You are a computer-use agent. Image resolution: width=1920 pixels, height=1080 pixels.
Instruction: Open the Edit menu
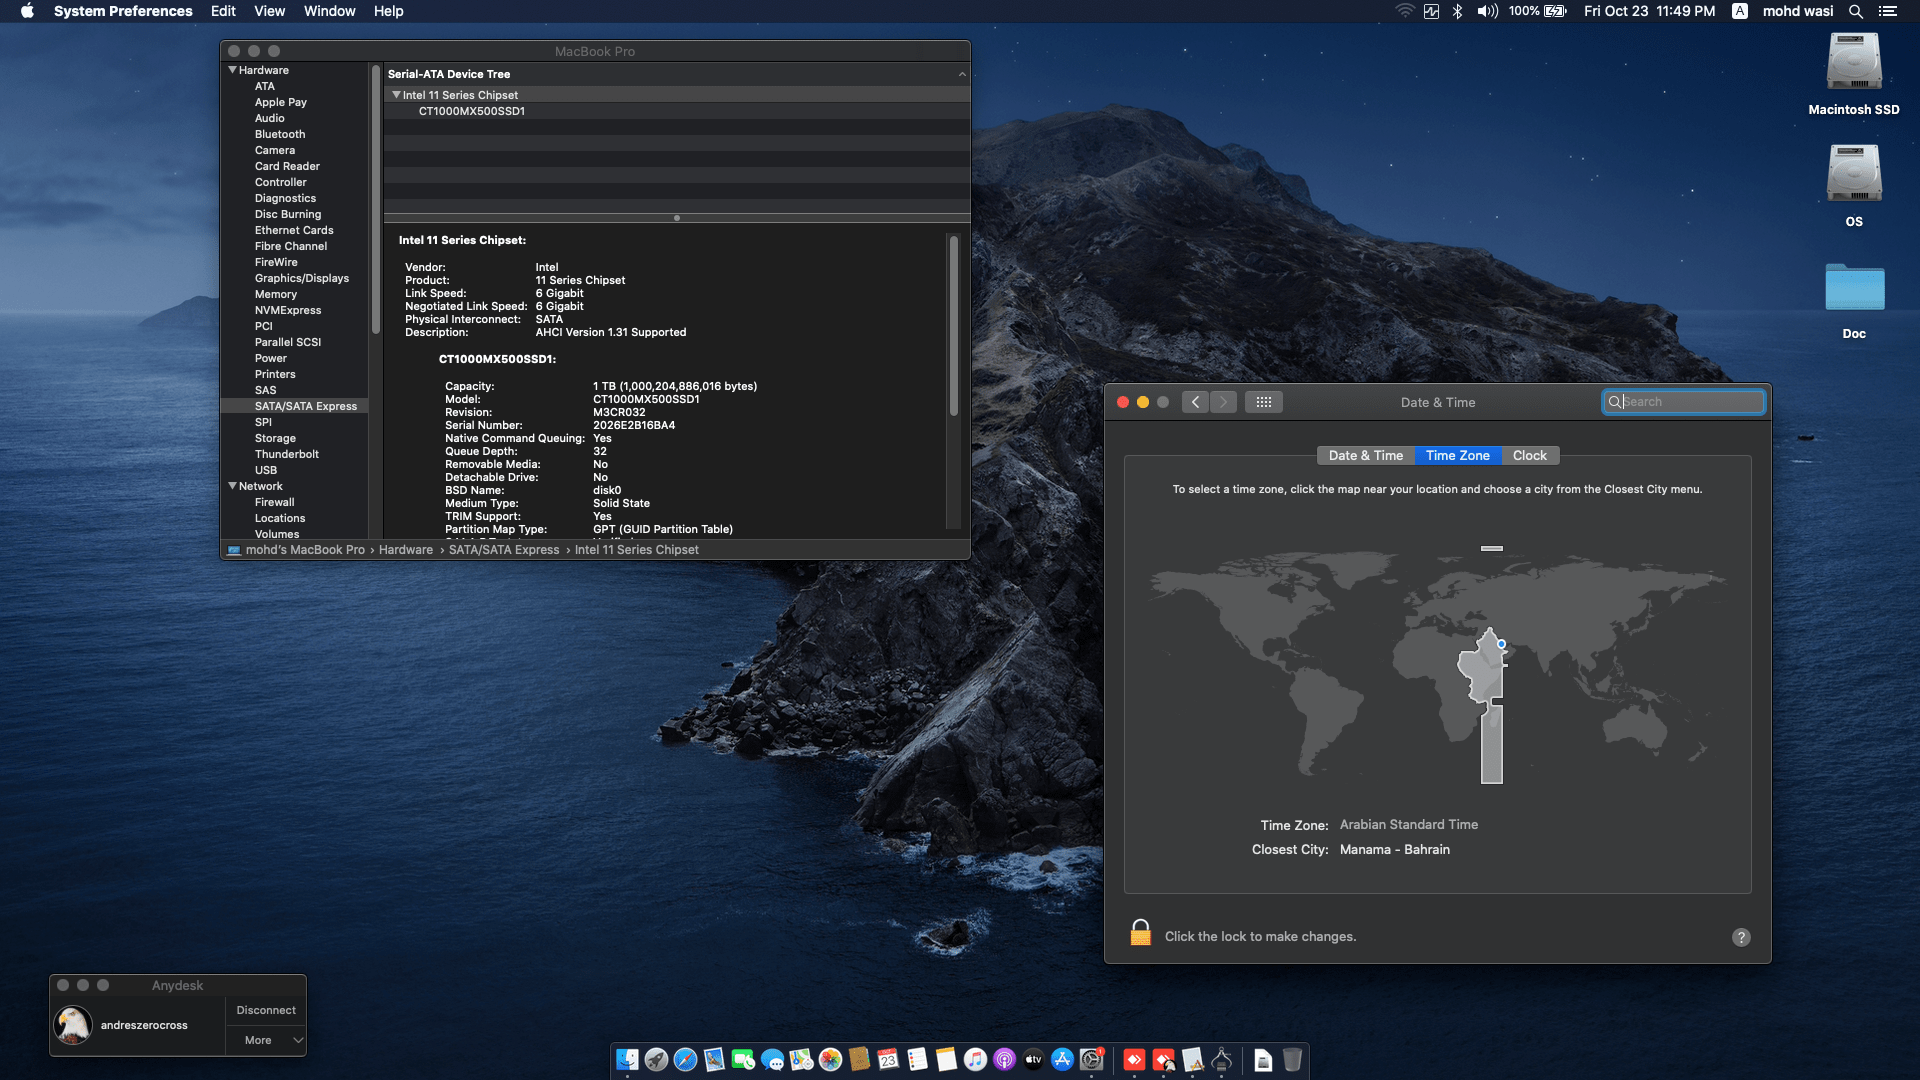click(x=223, y=11)
